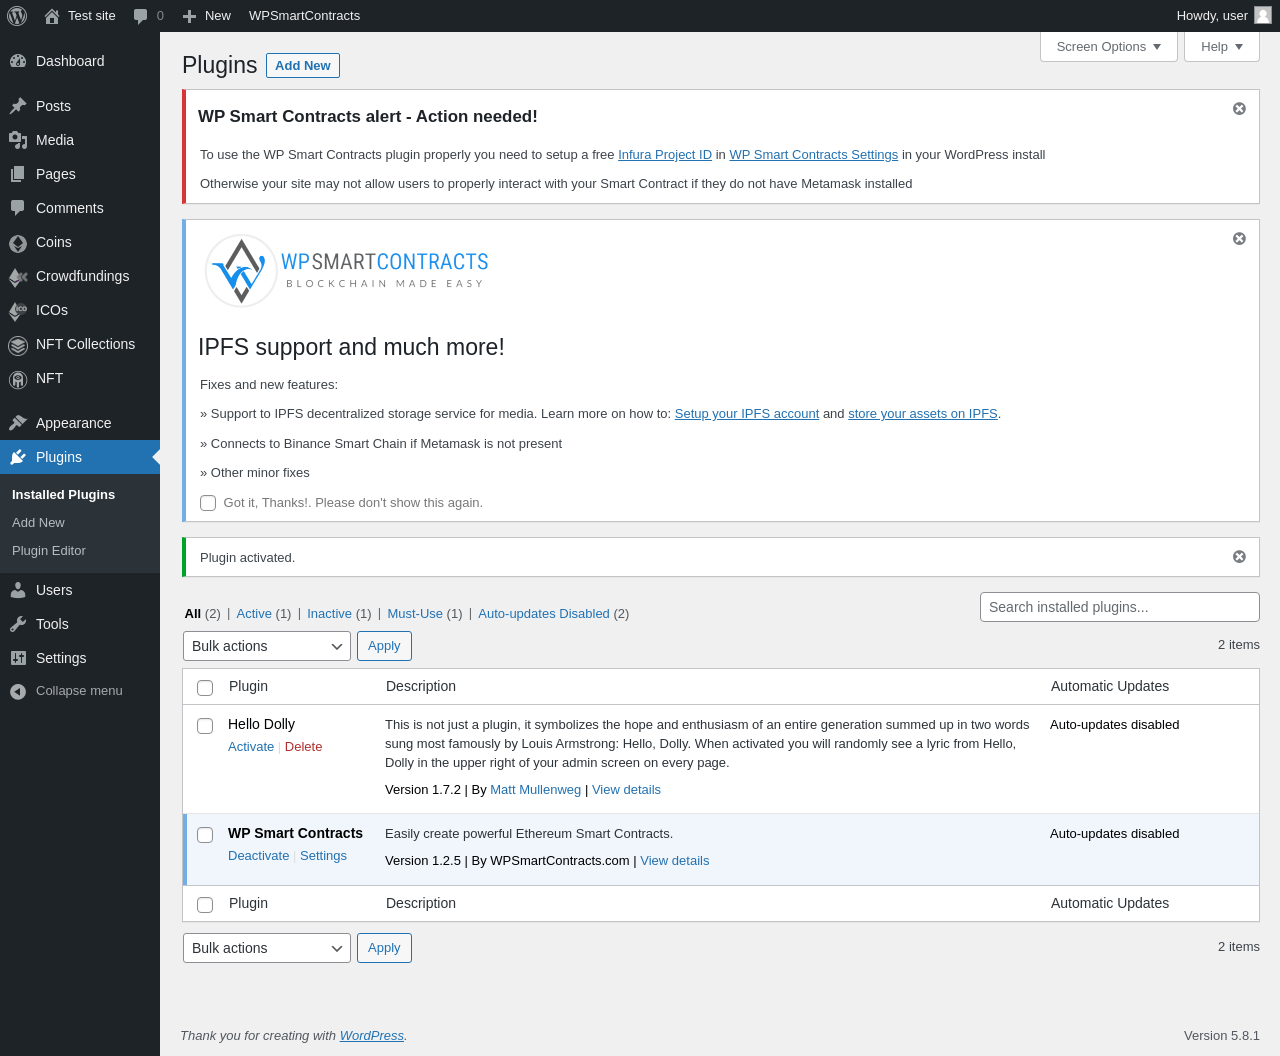This screenshot has height=1056, width=1280.
Task: Click the Plugins plug icon
Action: pyautogui.click(x=18, y=457)
